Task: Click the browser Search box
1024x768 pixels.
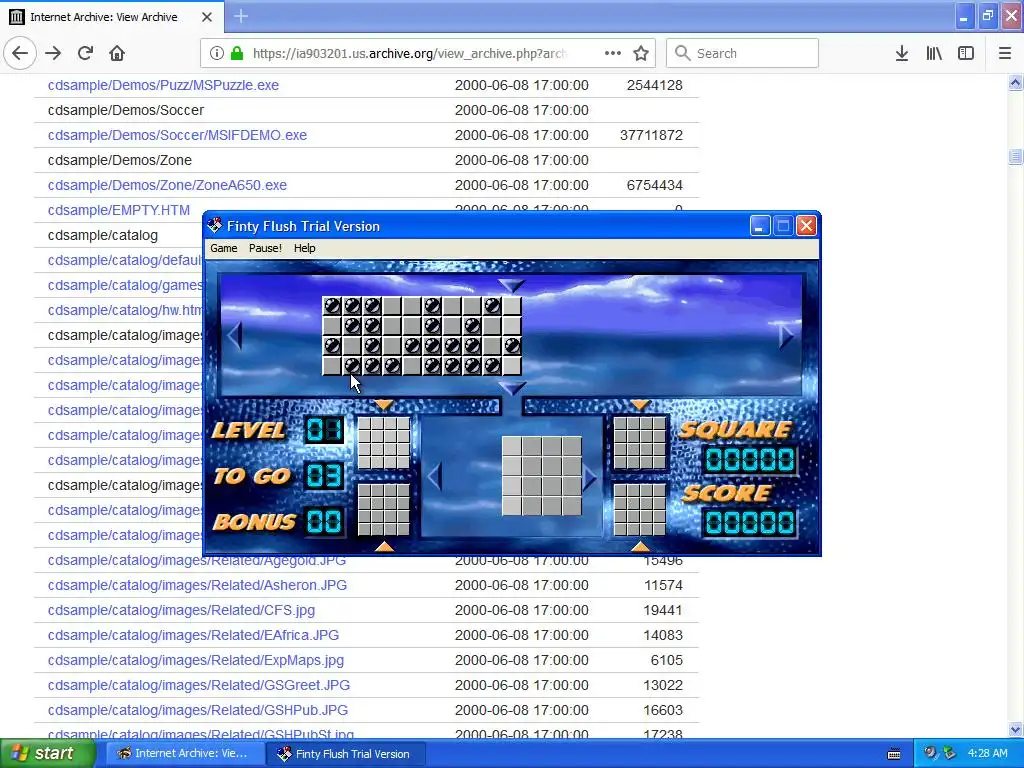Action: (743, 54)
